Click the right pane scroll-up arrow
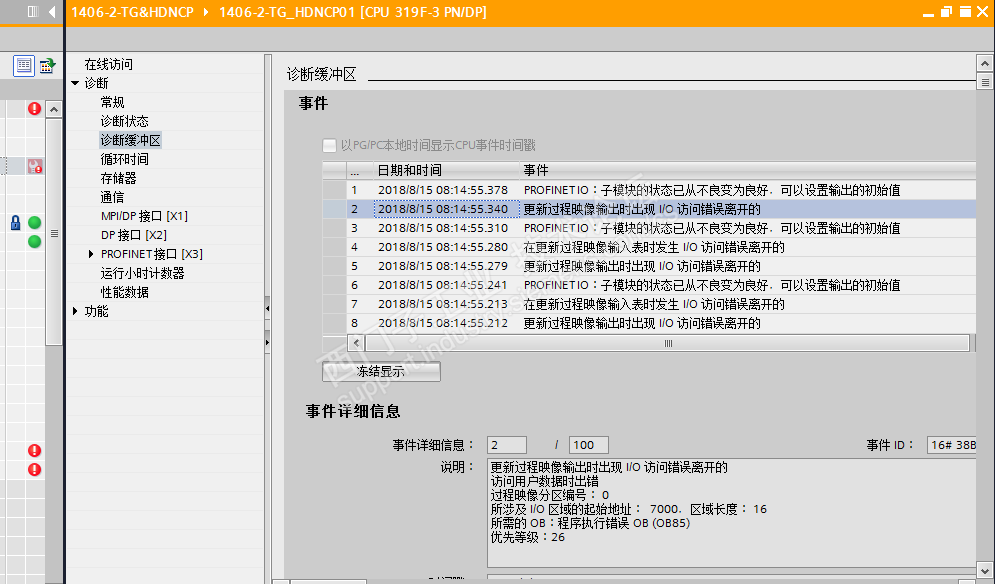Viewport: 995px width, 584px height. (x=984, y=63)
